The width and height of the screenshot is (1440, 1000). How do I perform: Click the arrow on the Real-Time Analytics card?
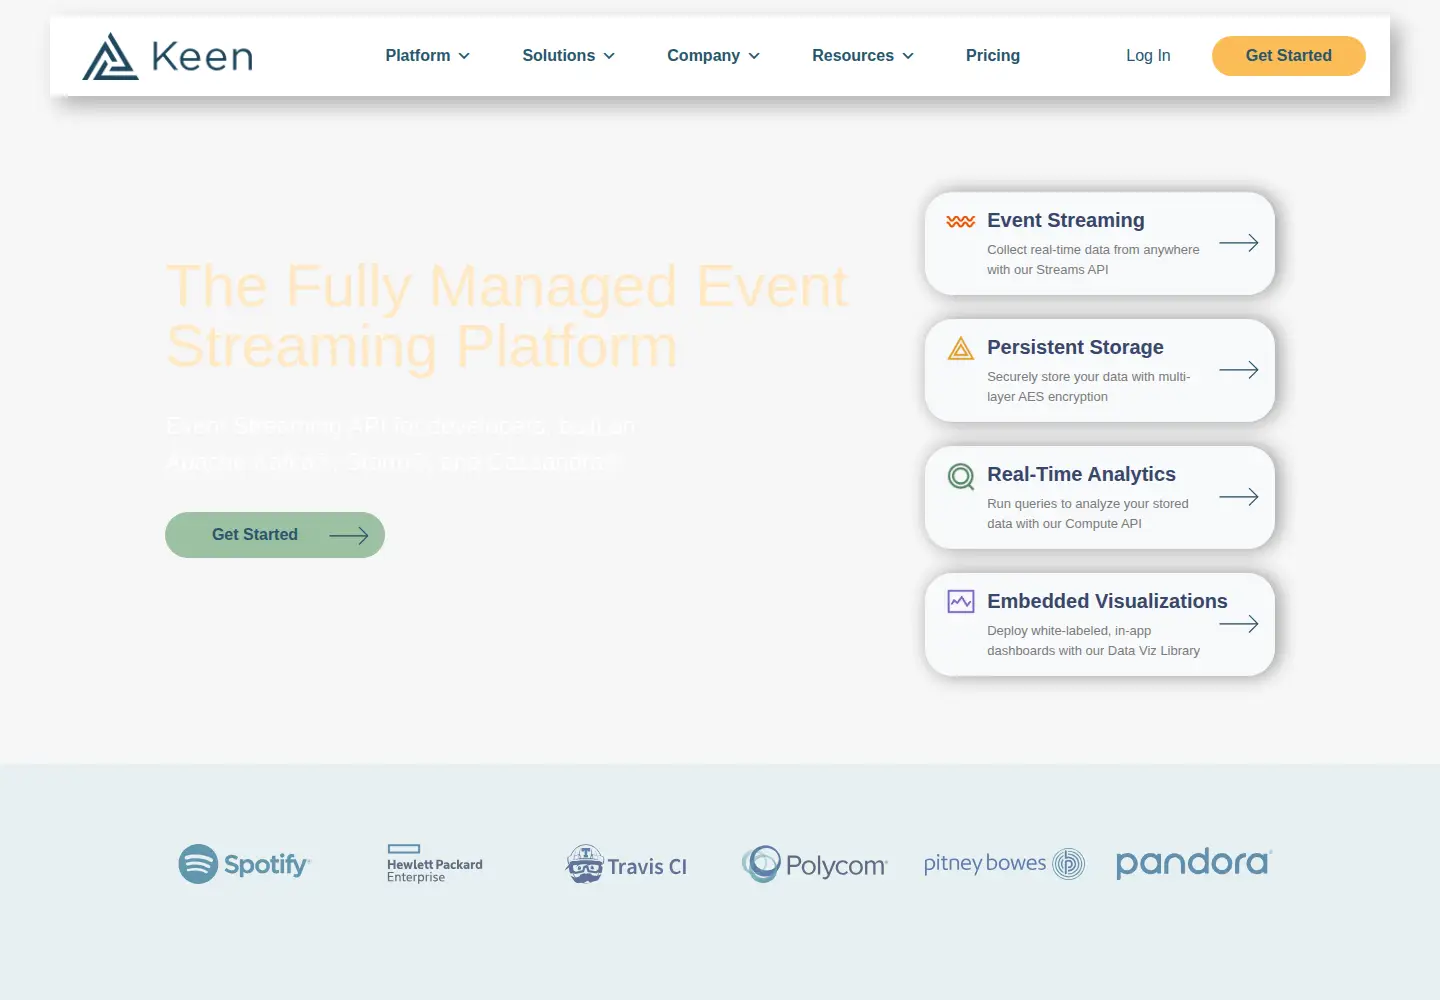pos(1239,497)
